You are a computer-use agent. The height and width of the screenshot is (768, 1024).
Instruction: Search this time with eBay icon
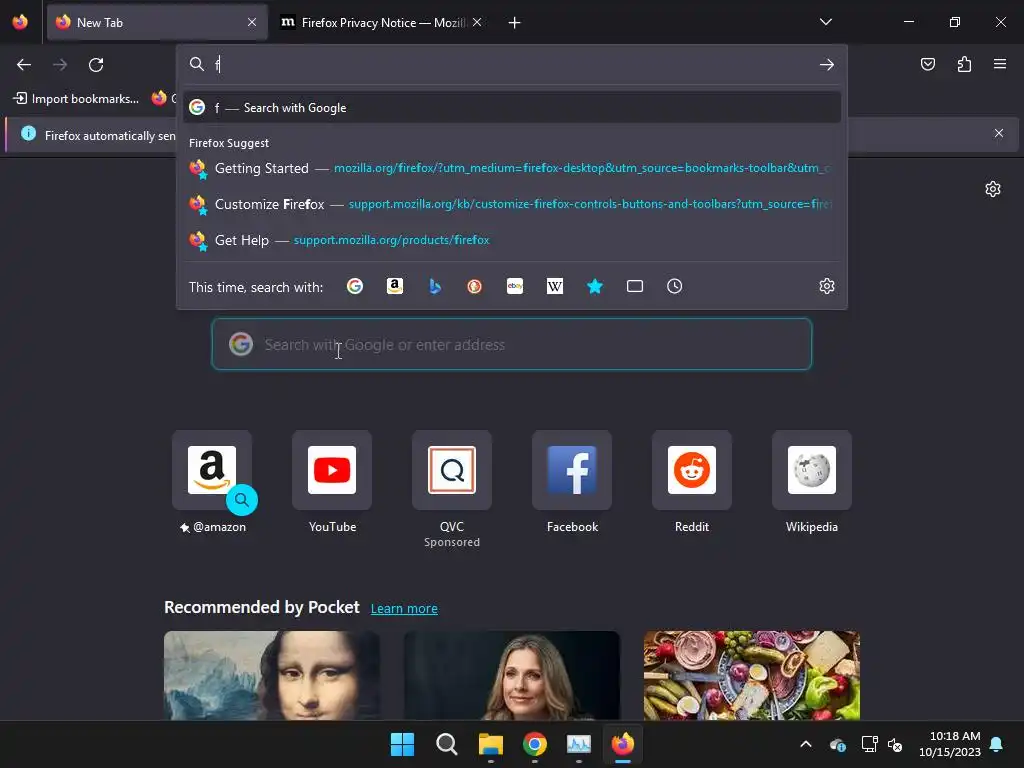(x=515, y=286)
